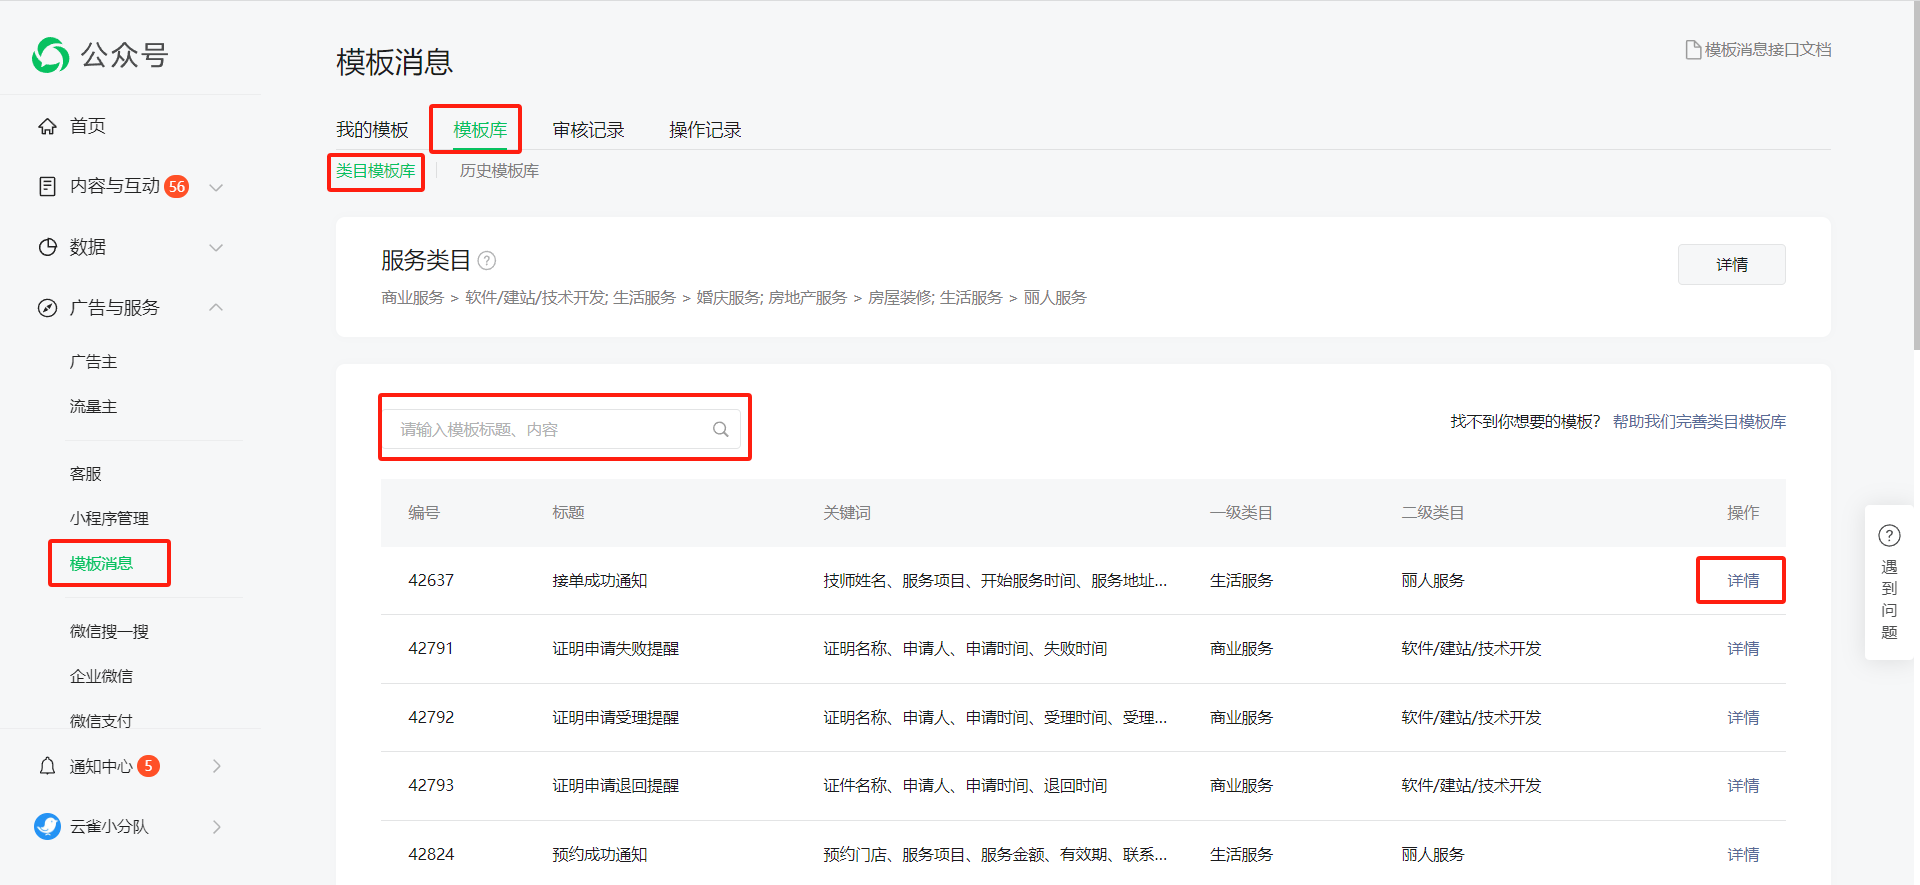Select the 历史模板库 sub-tab
1920x885 pixels.
pos(499,171)
